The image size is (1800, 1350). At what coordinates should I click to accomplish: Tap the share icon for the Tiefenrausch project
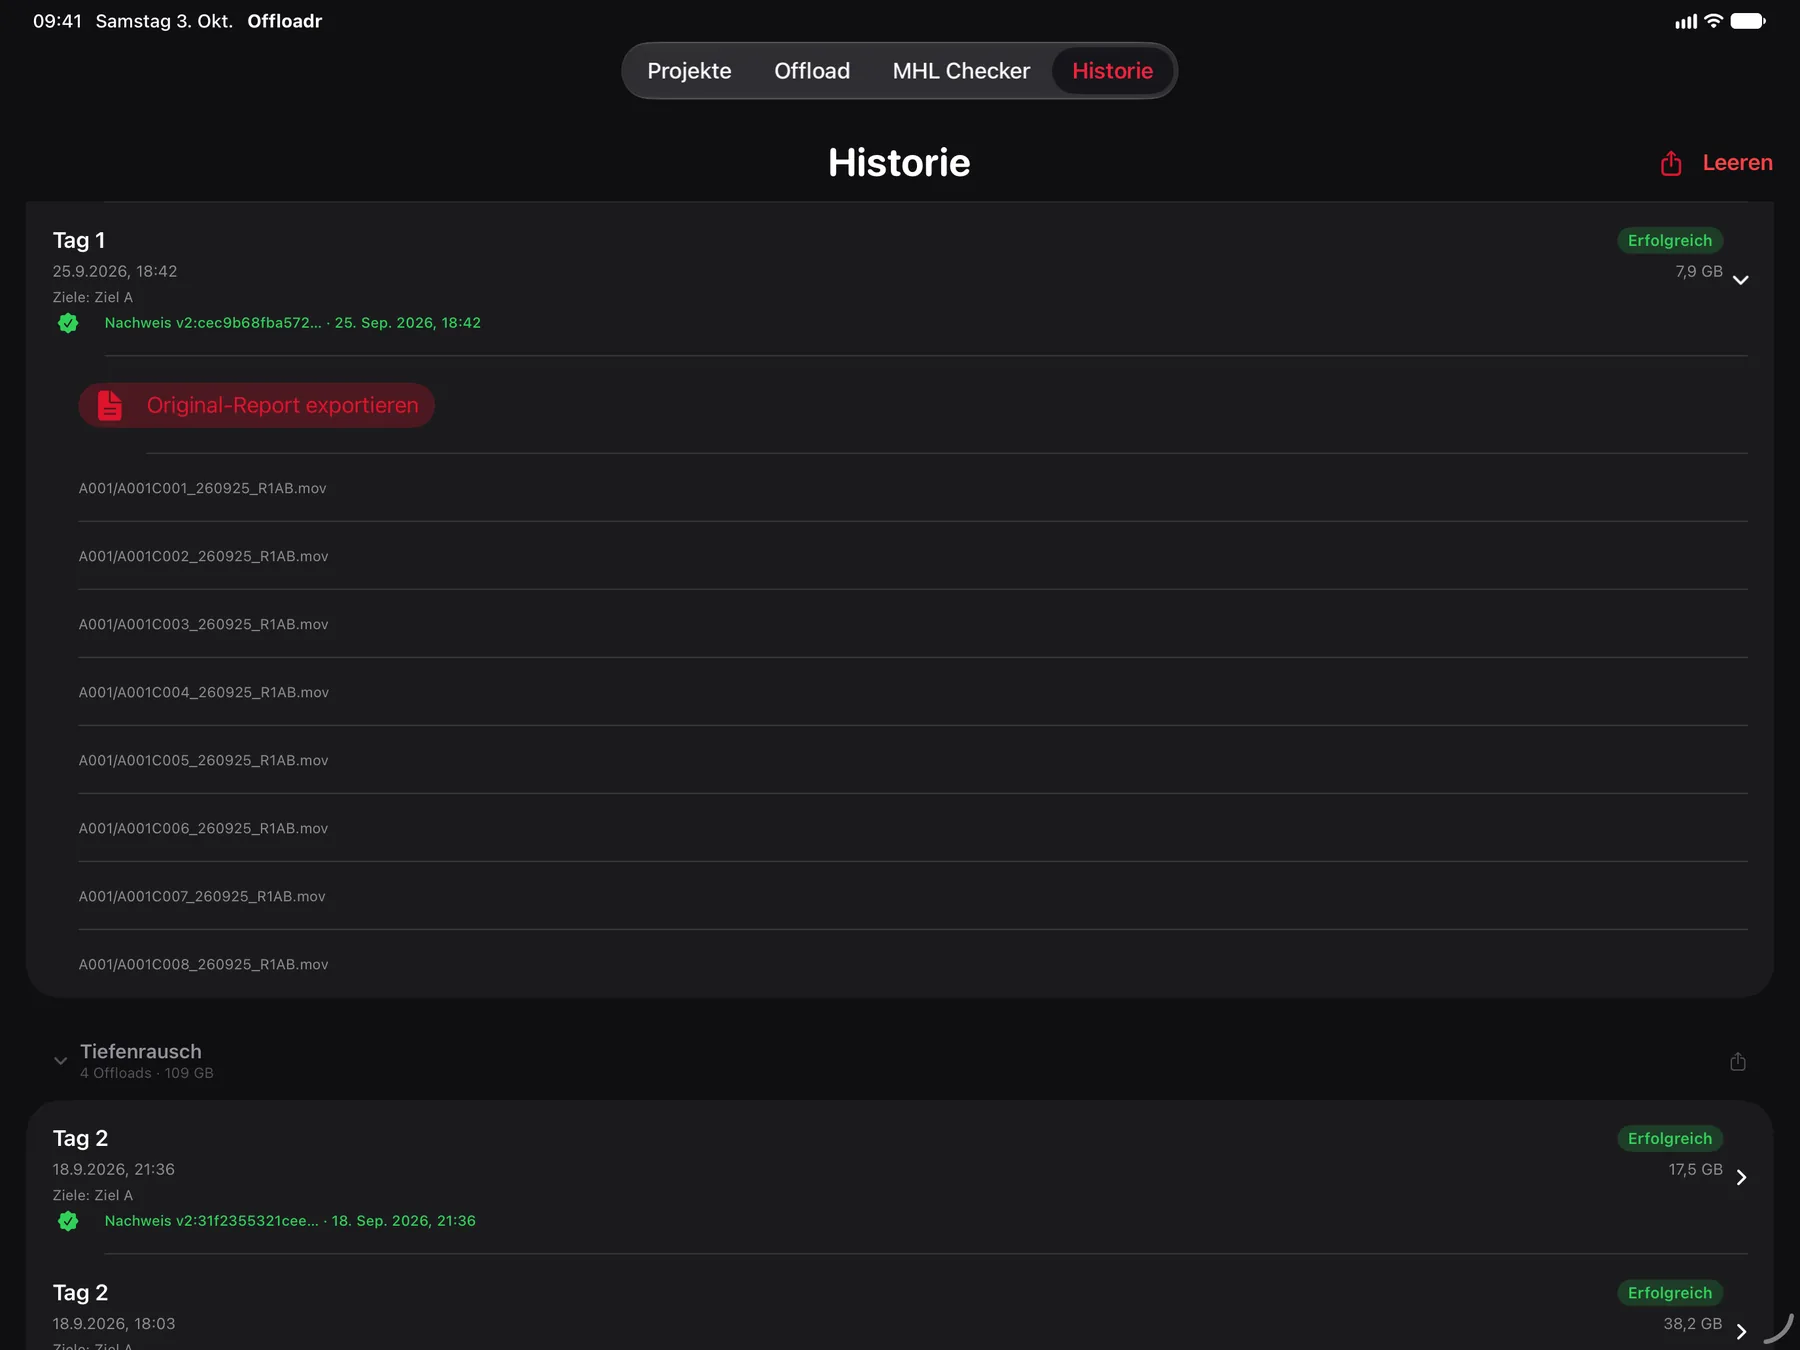[x=1738, y=1061]
